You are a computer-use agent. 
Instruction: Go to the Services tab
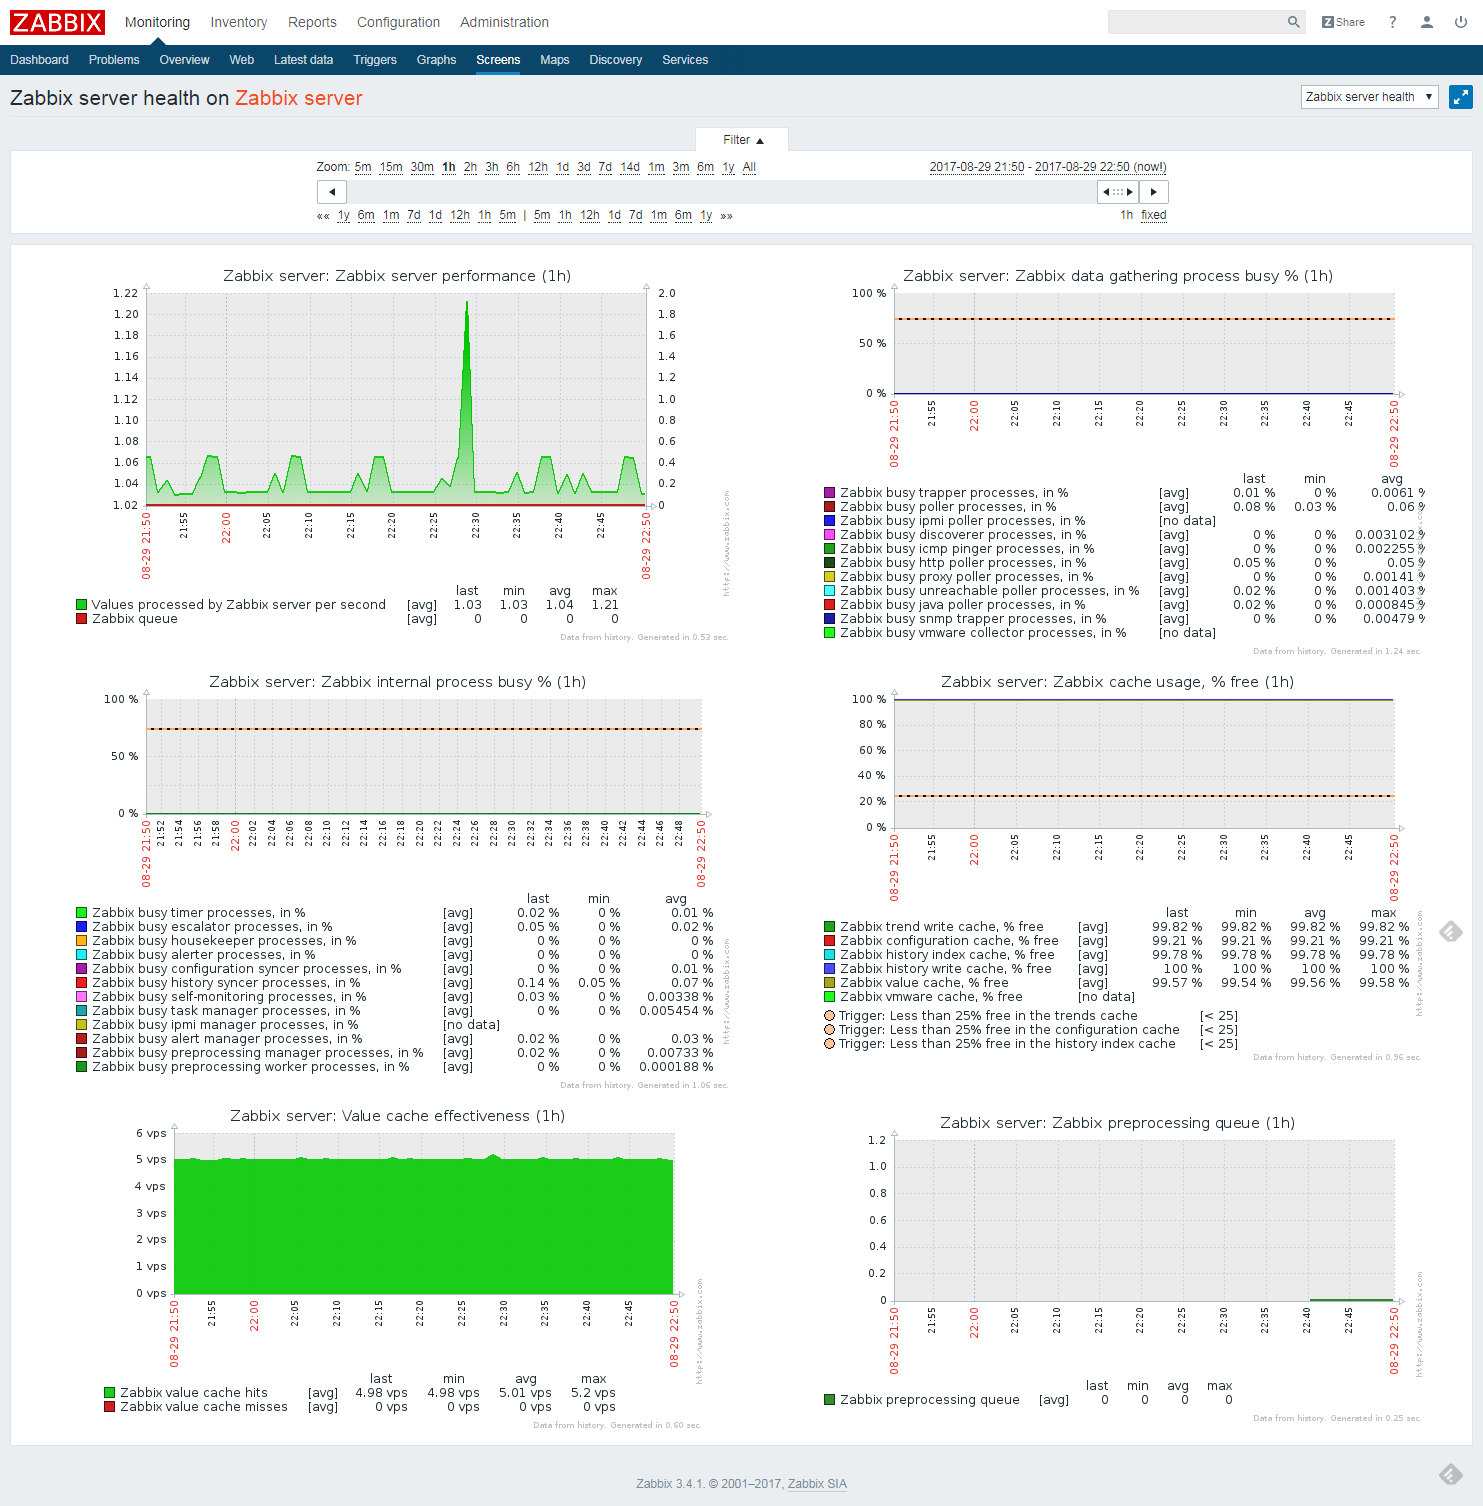(x=685, y=60)
